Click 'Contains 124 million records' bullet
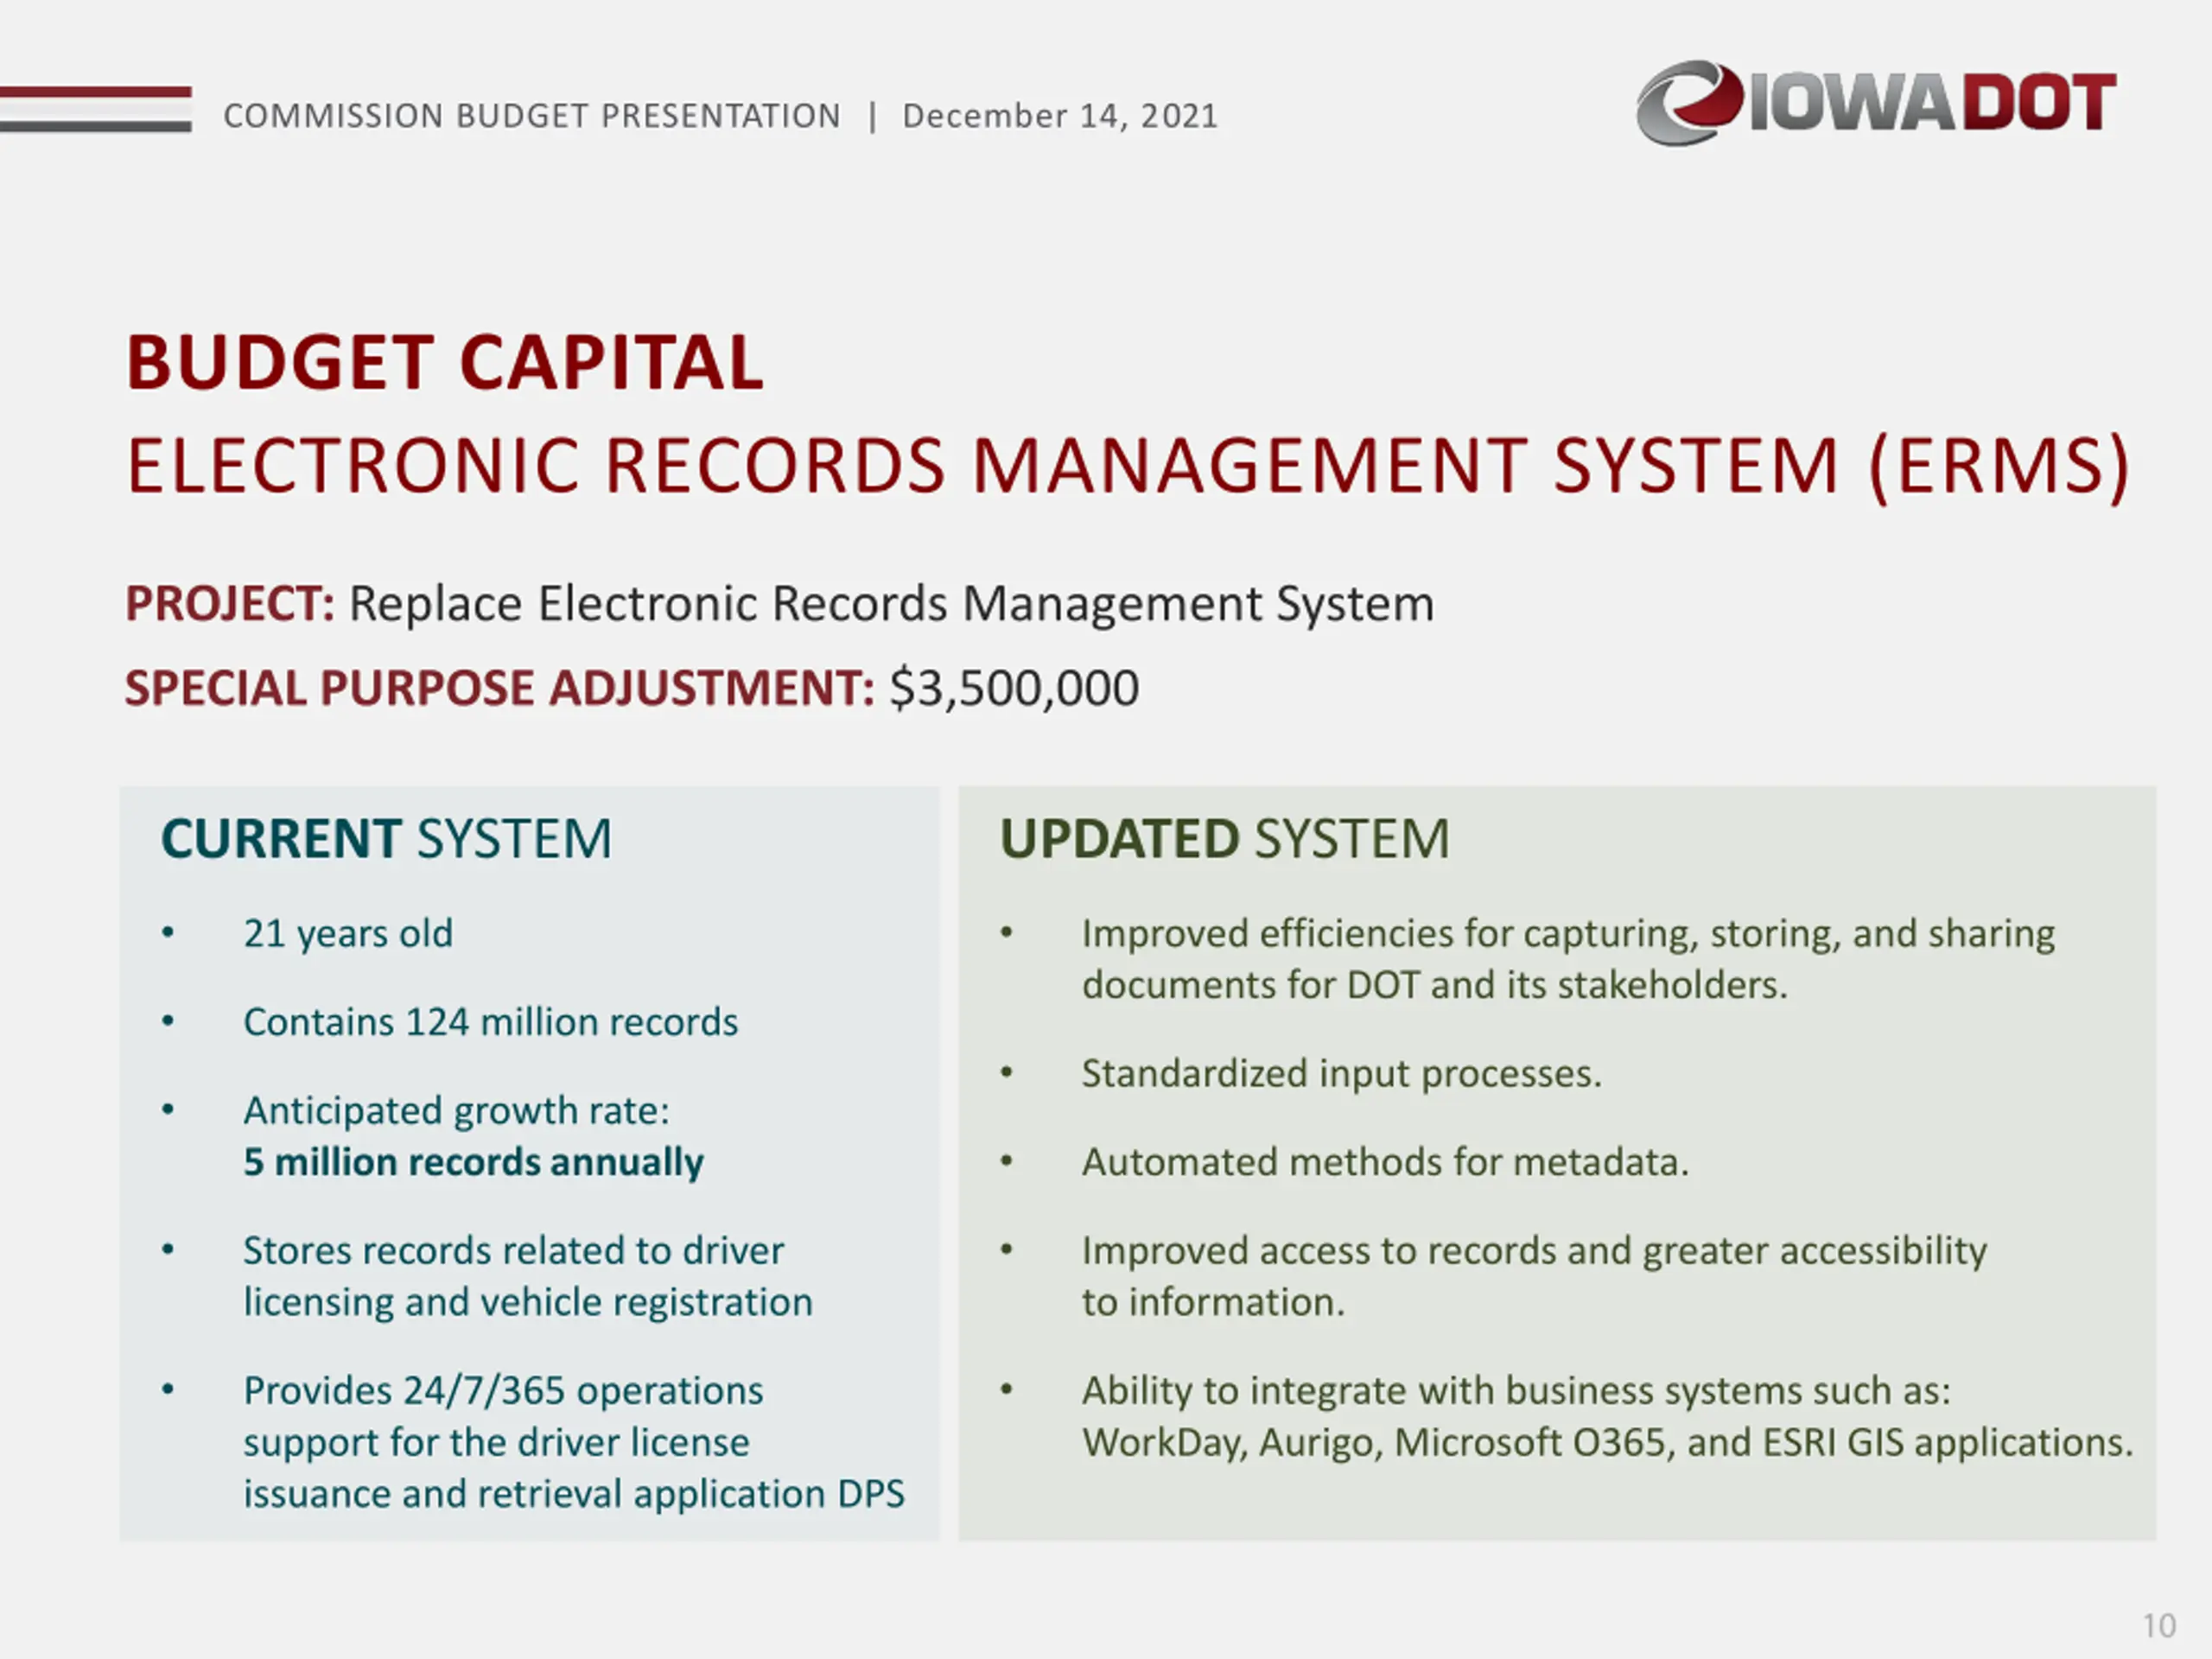Viewport: 2212px width, 1659px height. (x=491, y=1022)
